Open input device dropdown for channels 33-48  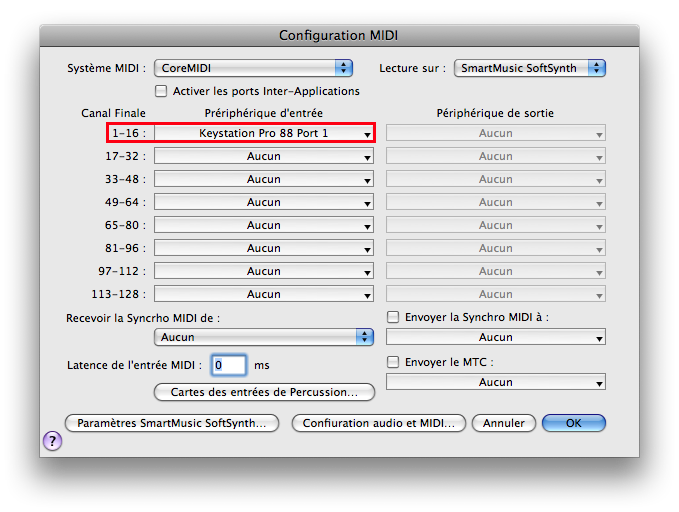coord(264,179)
